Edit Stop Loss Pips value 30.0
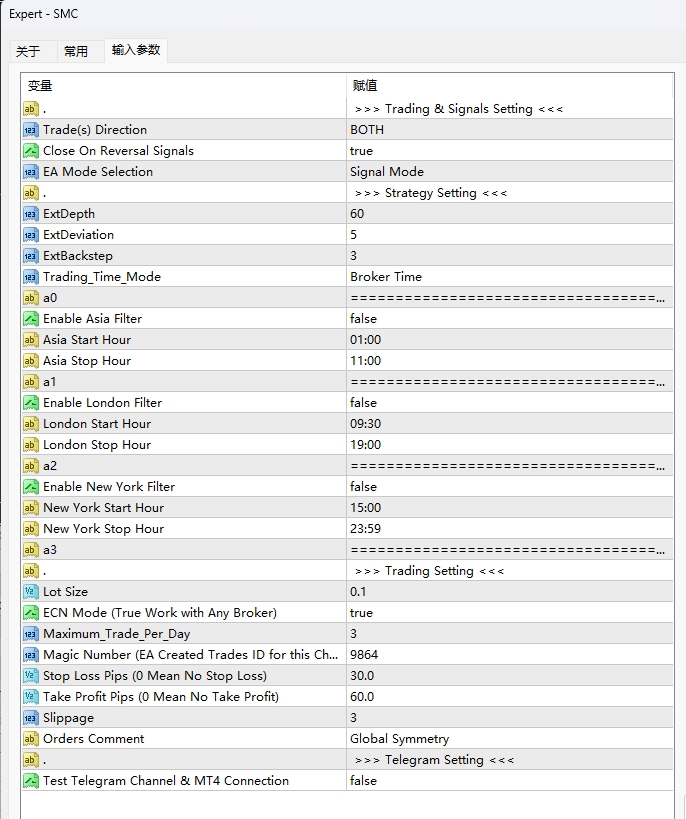 pyautogui.click(x=510, y=676)
